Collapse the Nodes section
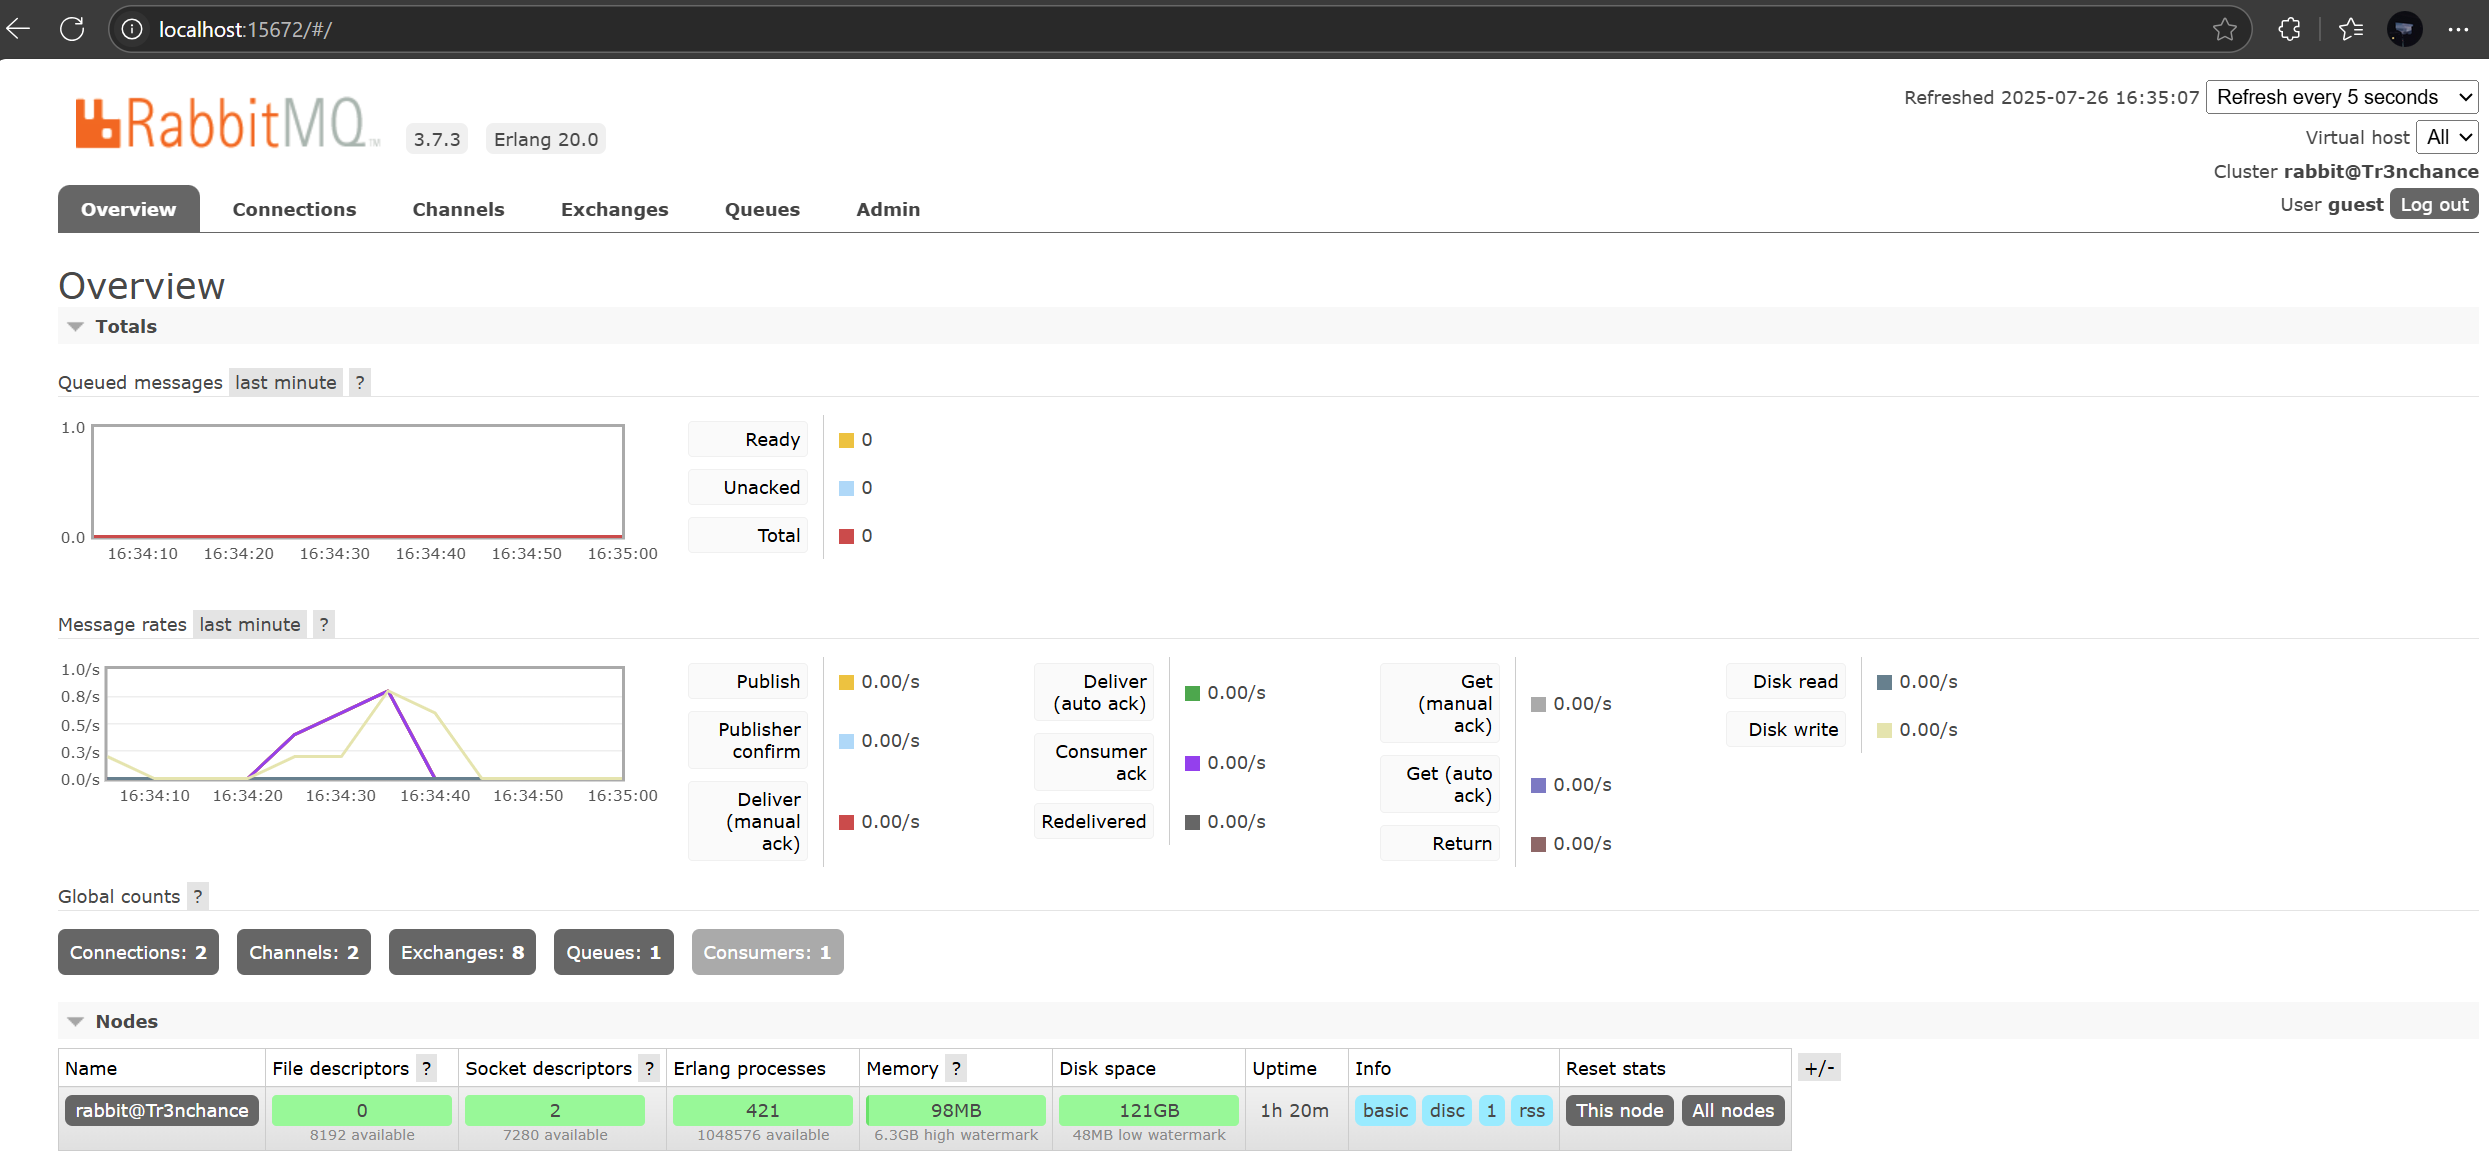The width and height of the screenshot is (2489, 1165). pyautogui.click(x=76, y=1022)
